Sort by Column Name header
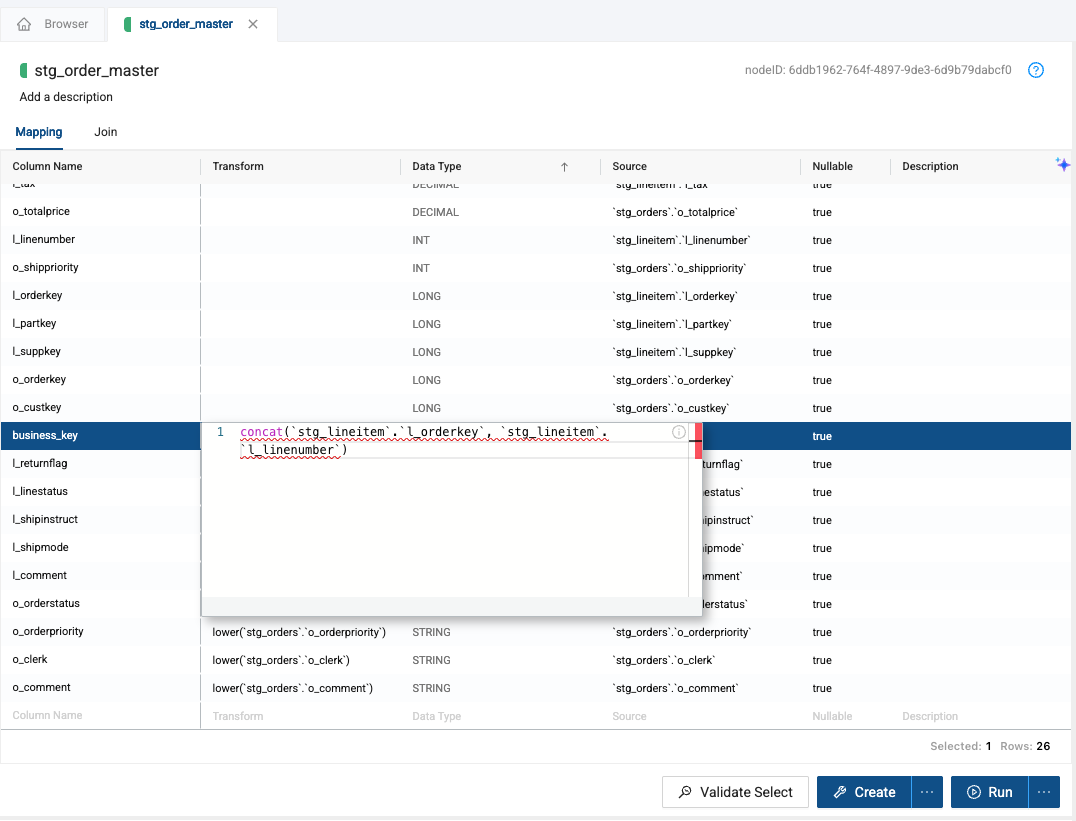This screenshot has width=1076, height=821. 47,166
